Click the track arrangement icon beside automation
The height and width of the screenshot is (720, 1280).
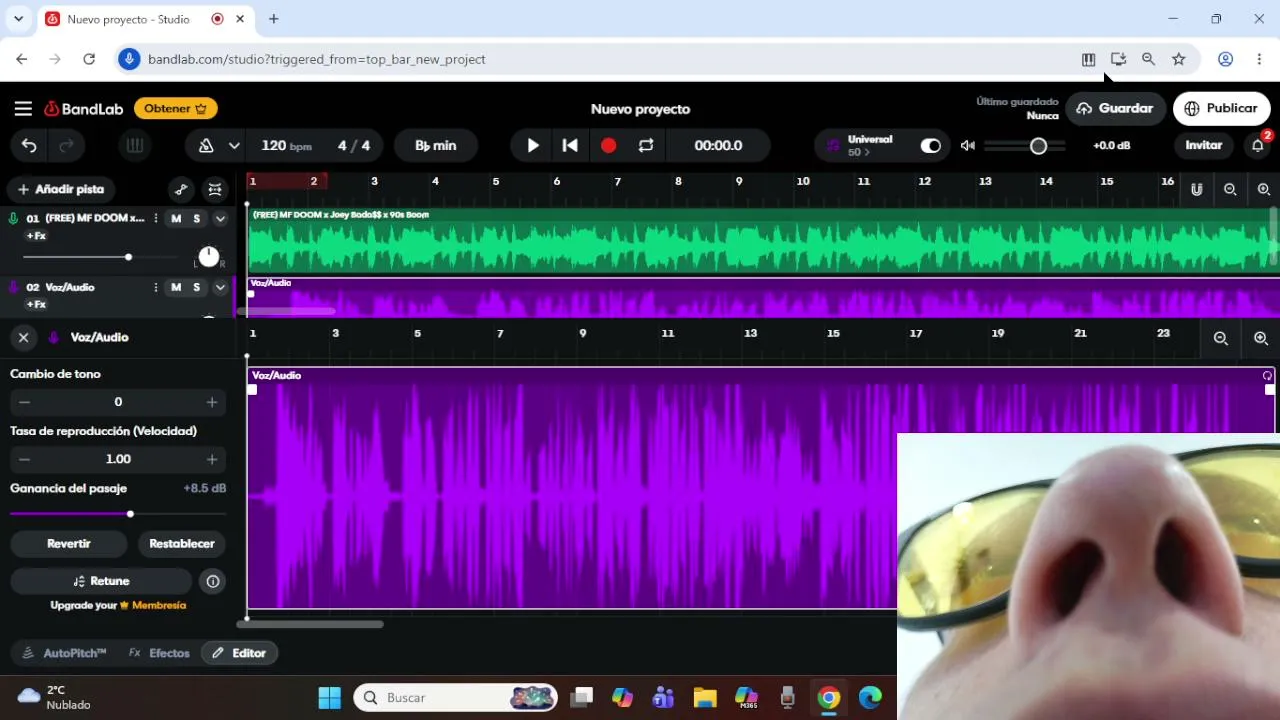pos(215,189)
